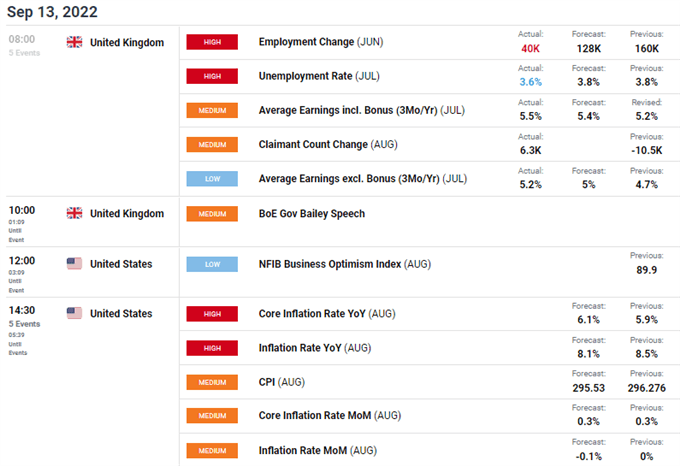Image resolution: width=680 pixels, height=466 pixels.
Task: Click United Kingdom label at 10:00
Action: [127, 213]
